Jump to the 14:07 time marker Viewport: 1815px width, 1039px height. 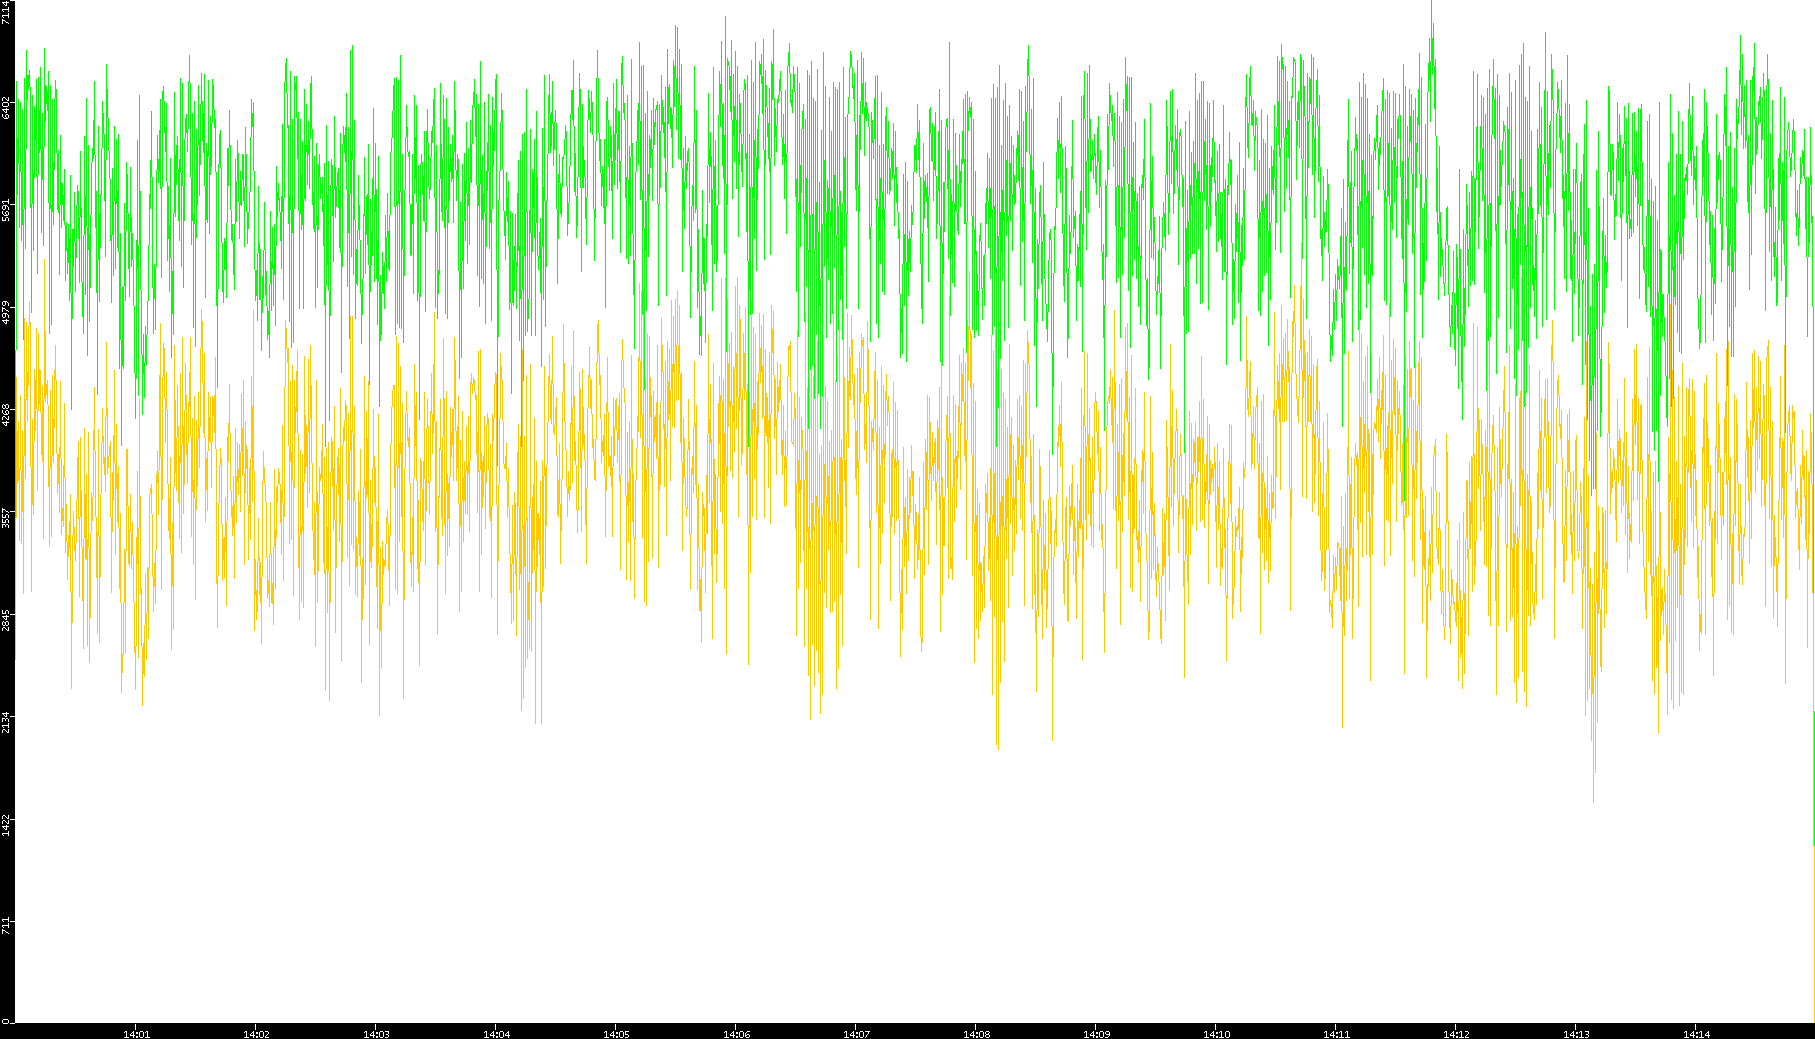coord(856,1033)
